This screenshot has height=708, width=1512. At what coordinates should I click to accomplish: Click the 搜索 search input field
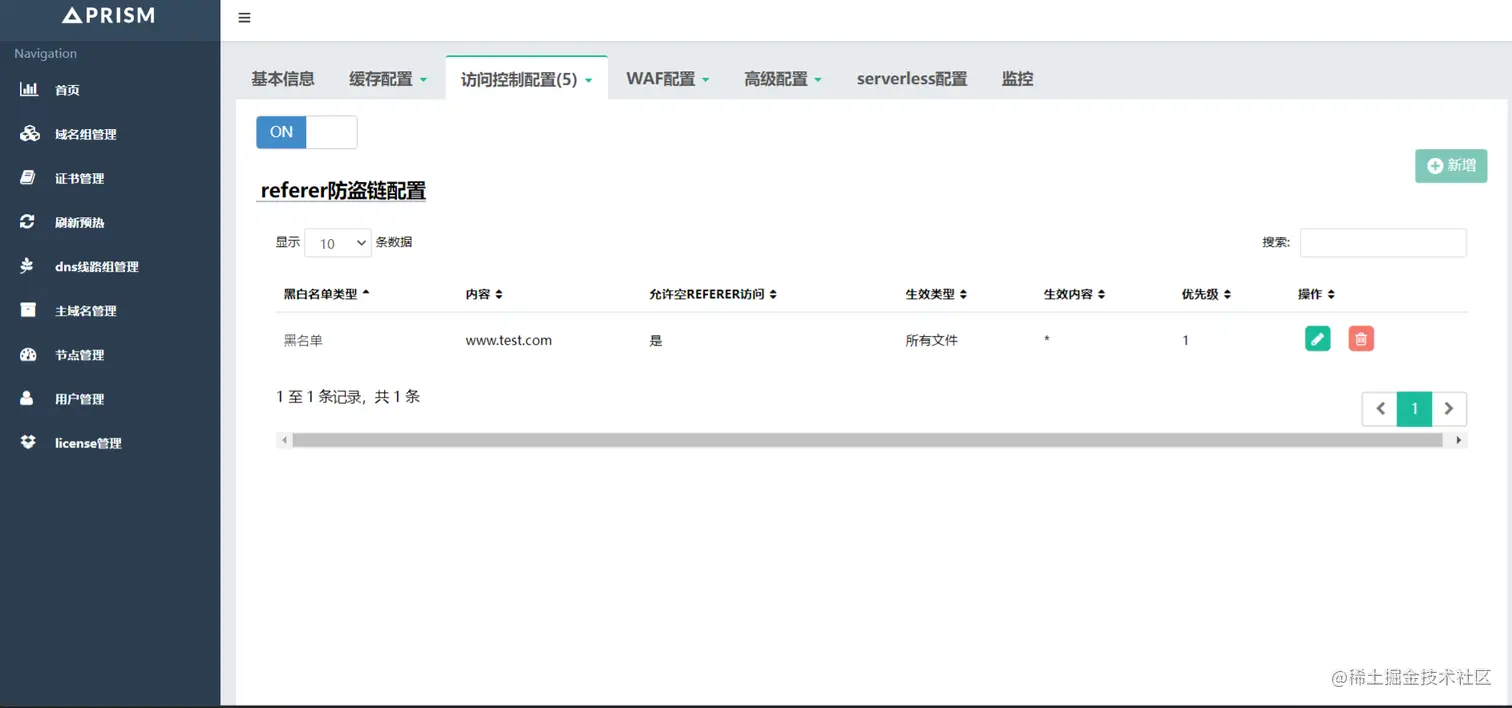[x=1383, y=243]
